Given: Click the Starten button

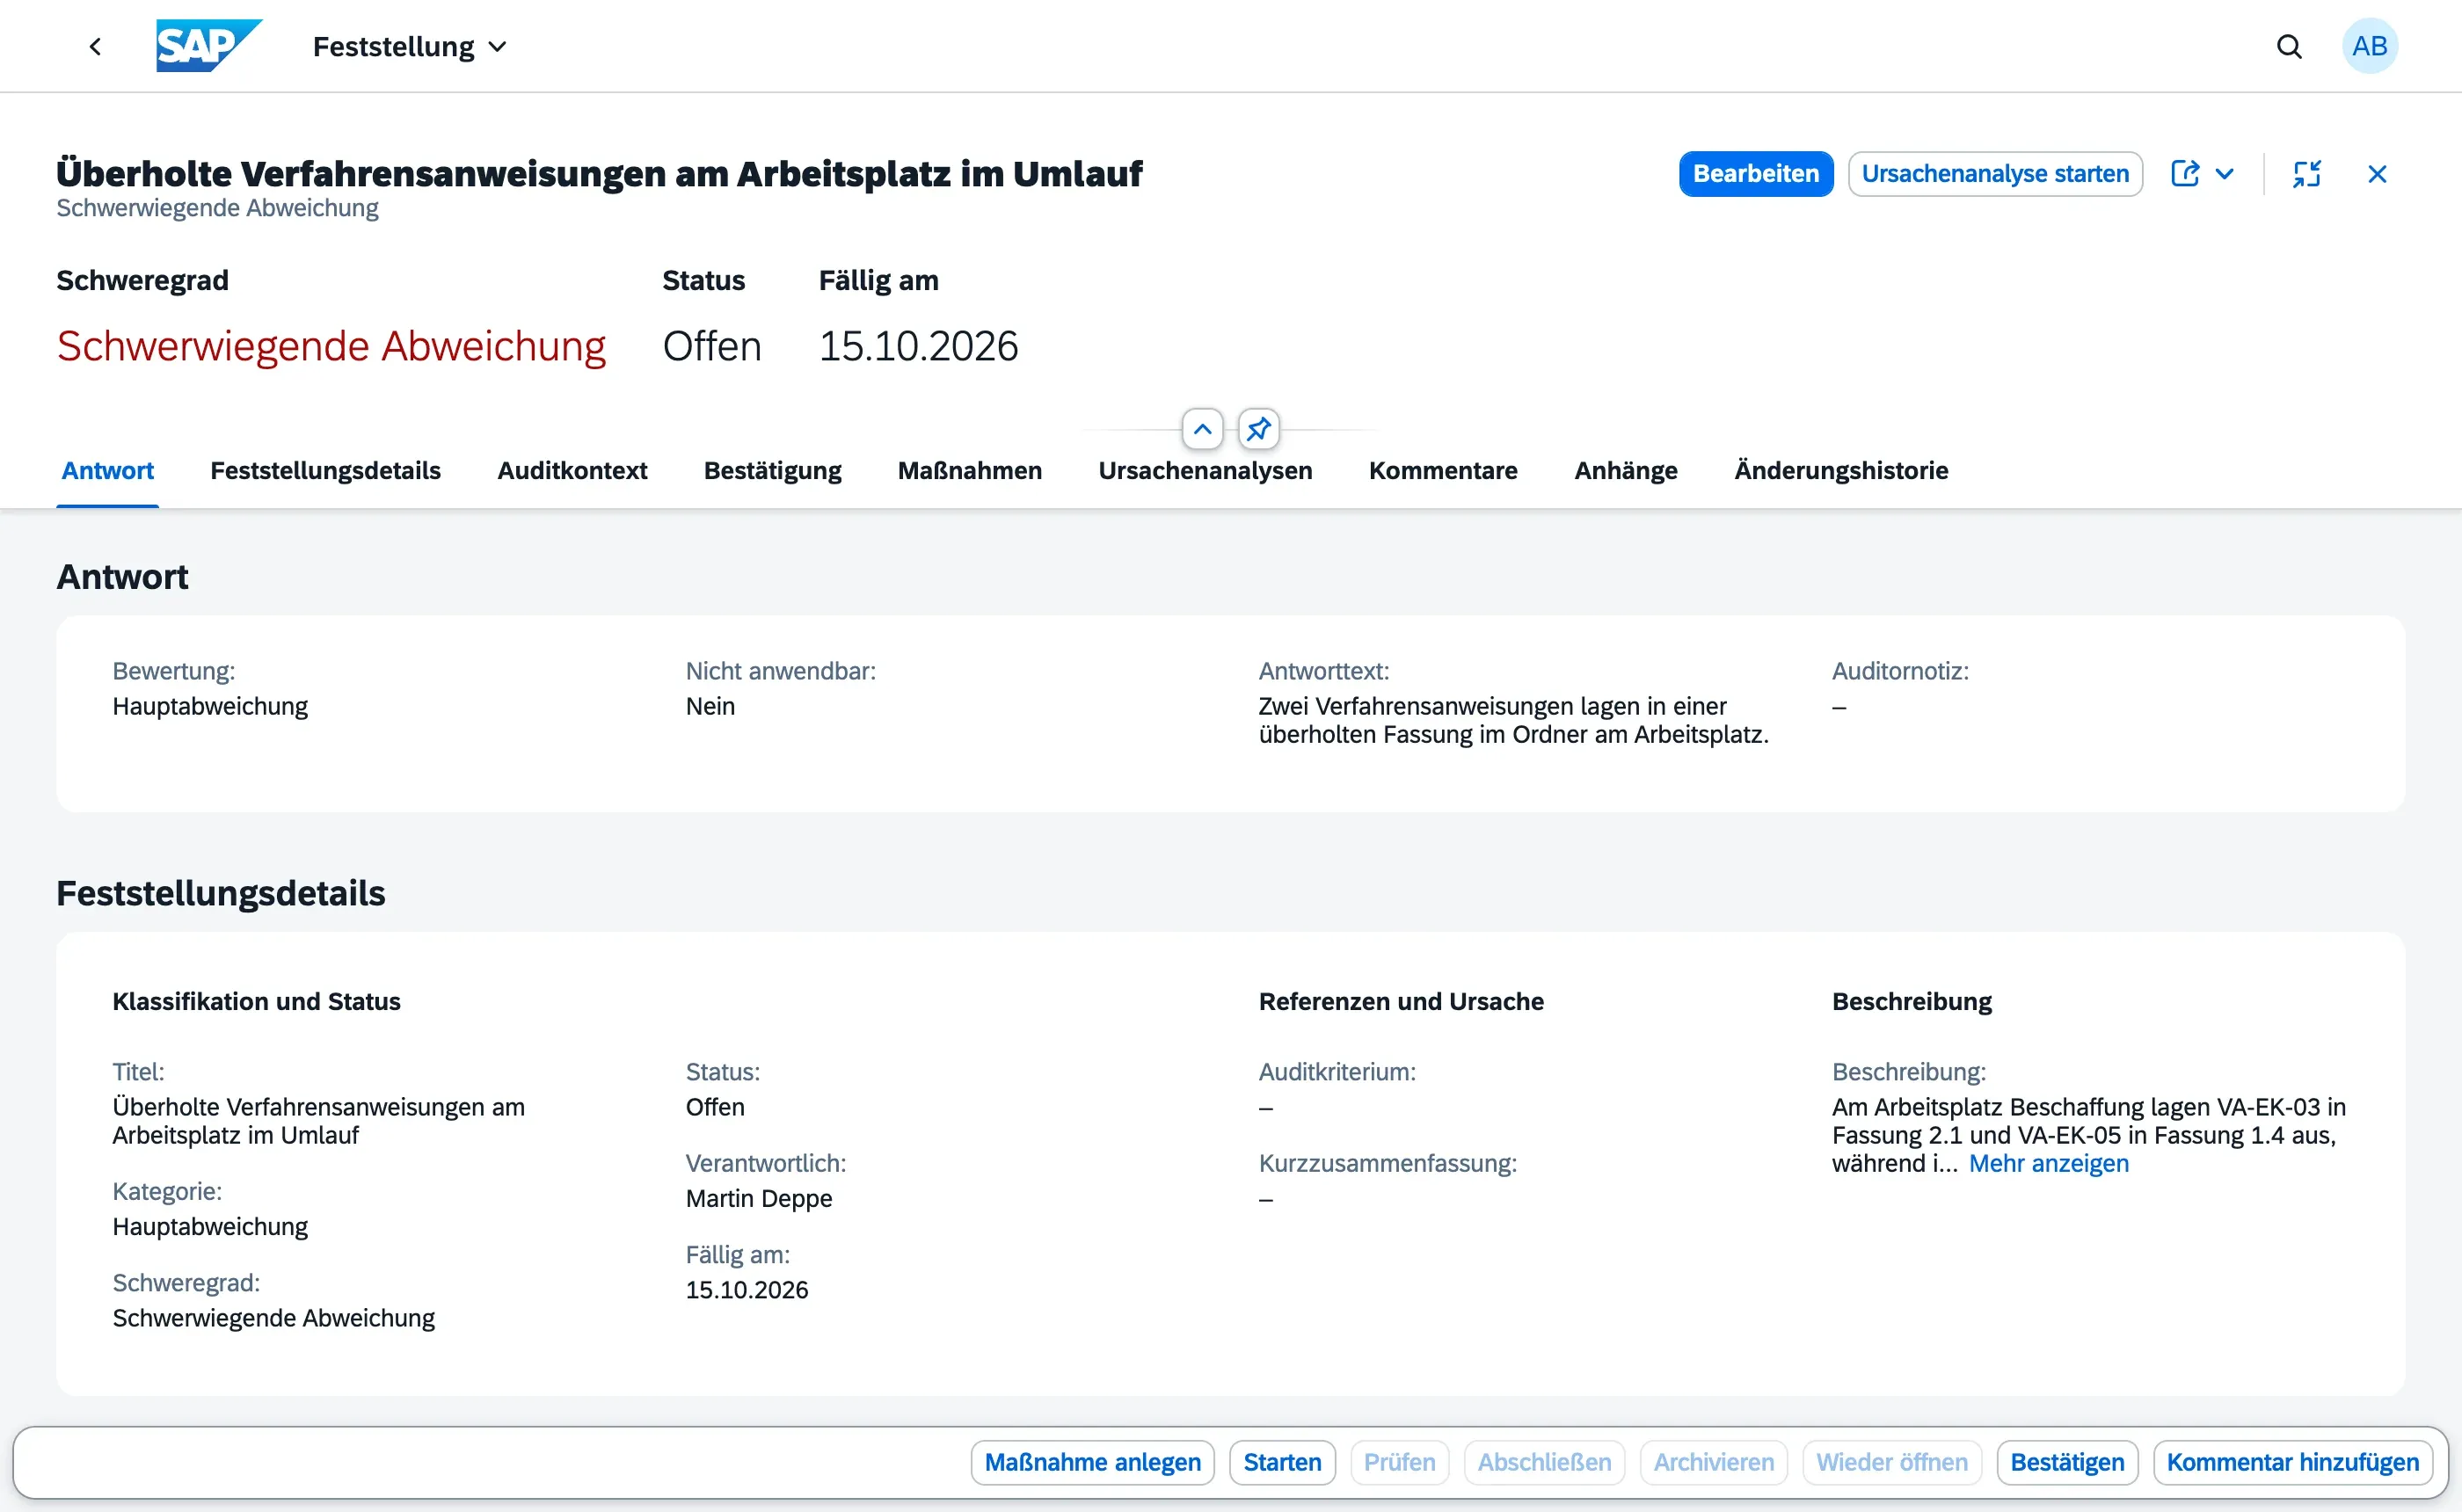Looking at the screenshot, I should tap(1282, 1462).
